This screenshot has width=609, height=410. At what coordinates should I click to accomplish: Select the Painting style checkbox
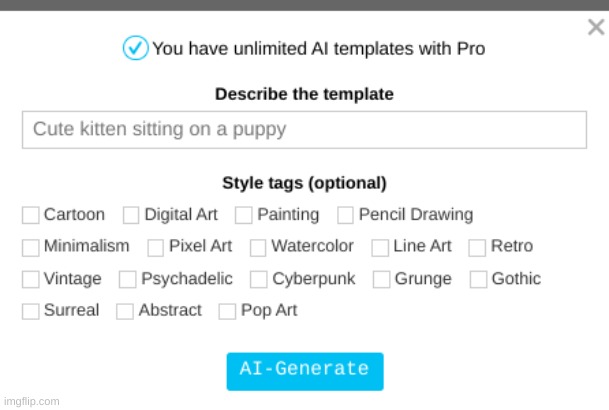click(244, 215)
